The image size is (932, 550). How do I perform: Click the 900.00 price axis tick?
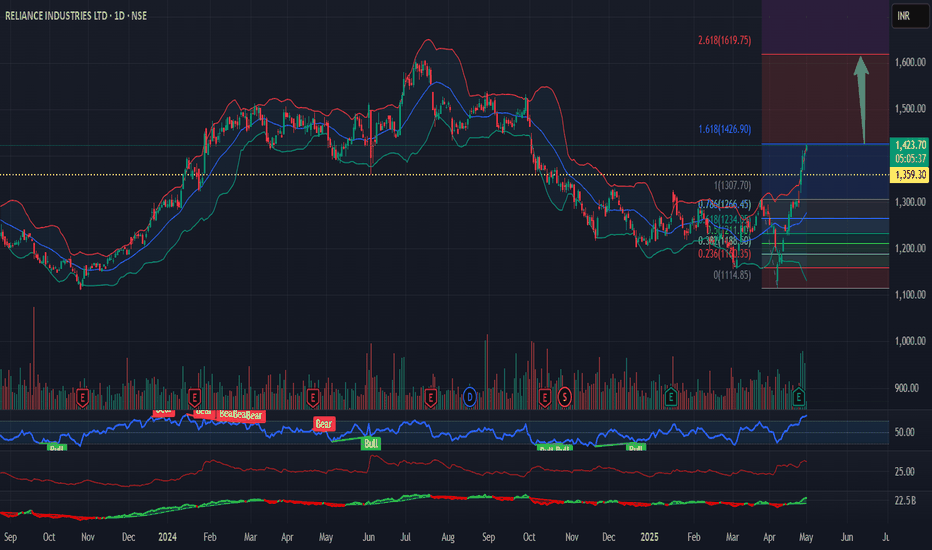905,388
